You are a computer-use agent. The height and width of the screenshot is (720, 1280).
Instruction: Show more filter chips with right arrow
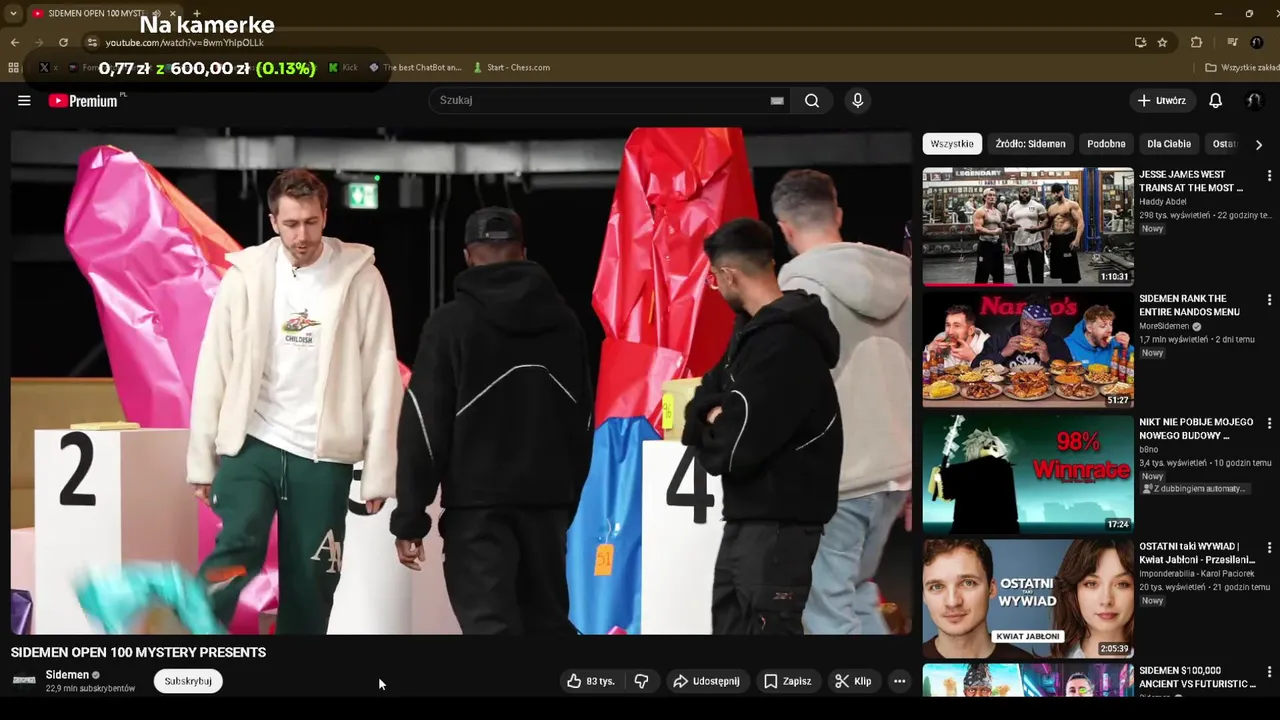coord(1258,144)
